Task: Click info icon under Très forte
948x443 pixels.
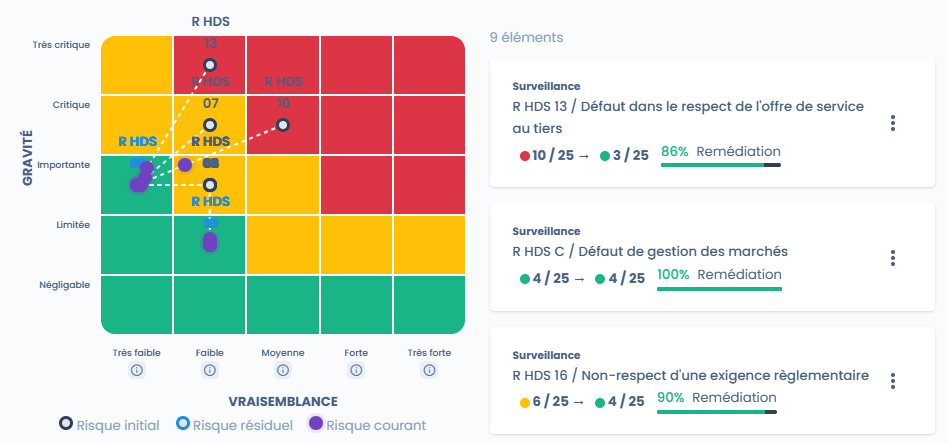Action: pyautogui.click(x=429, y=370)
